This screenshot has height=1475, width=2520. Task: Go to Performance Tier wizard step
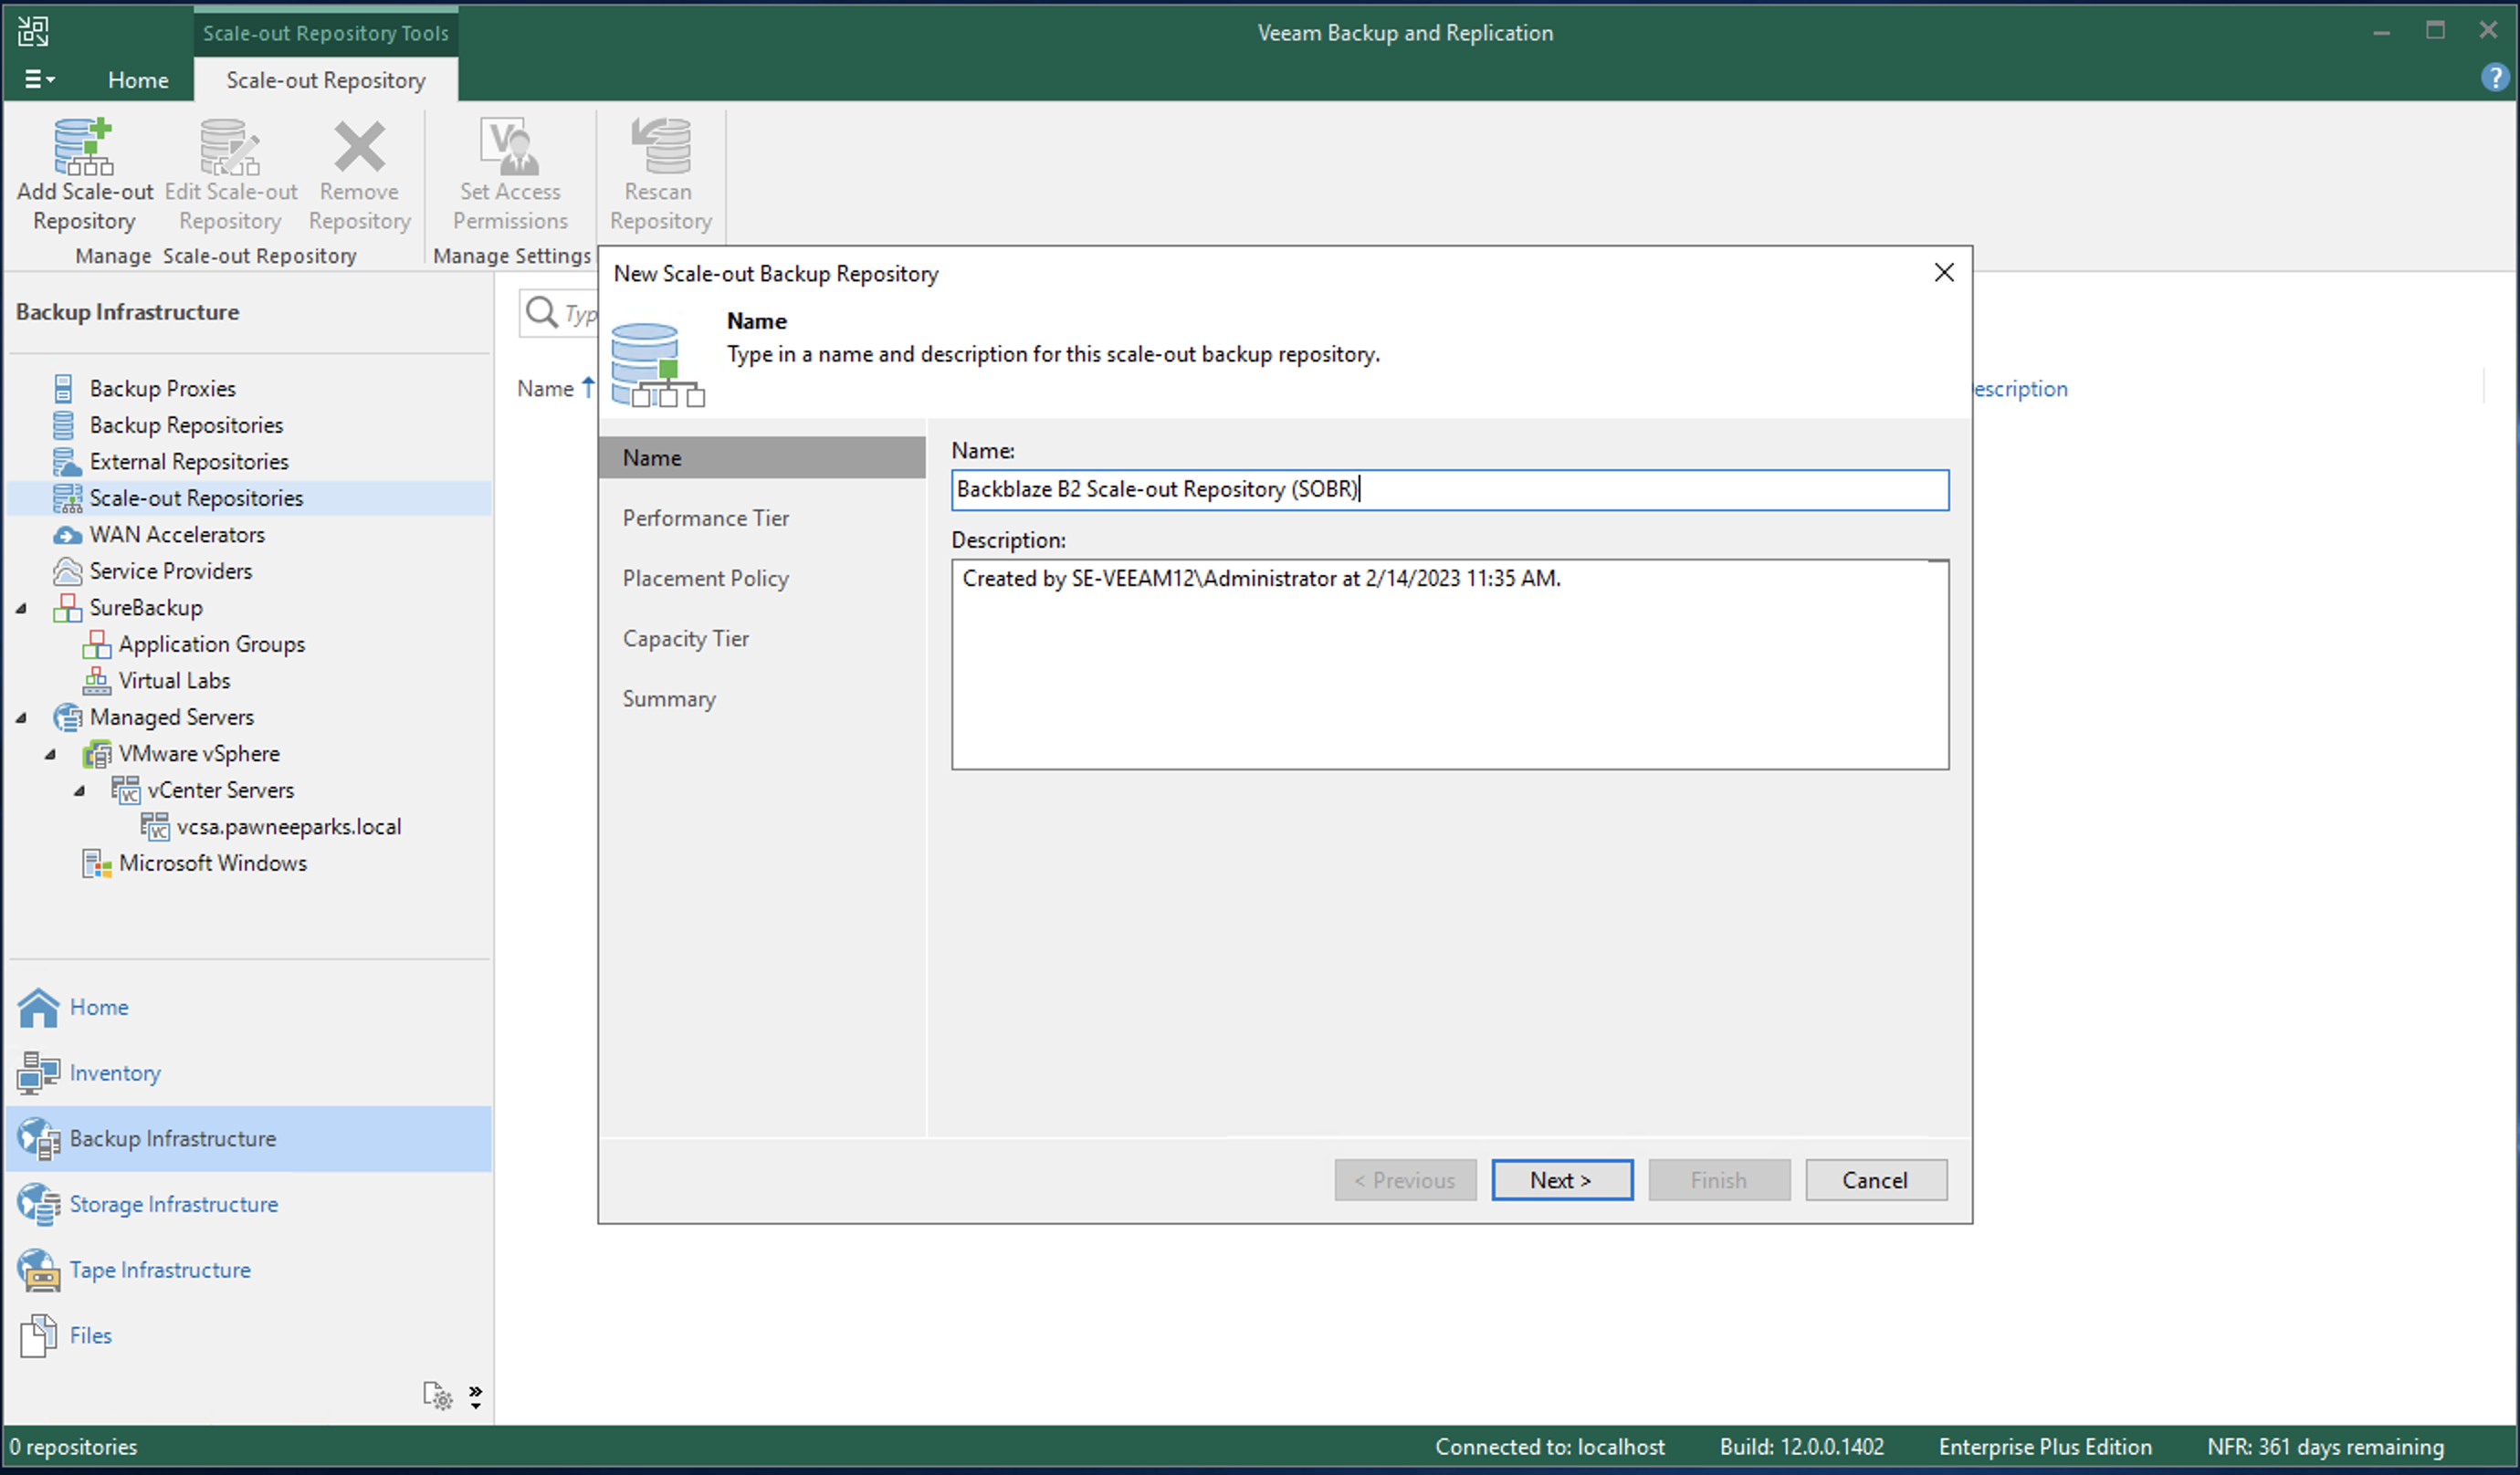pyautogui.click(x=706, y=518)
